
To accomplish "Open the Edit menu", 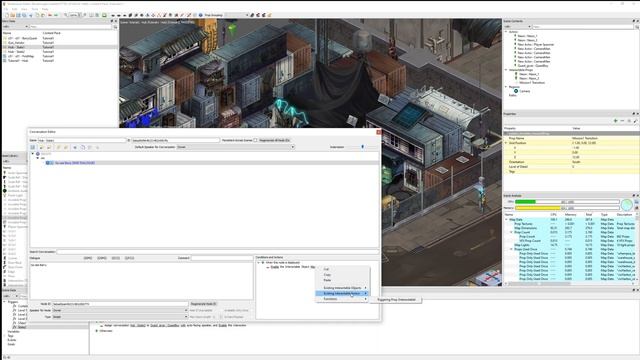I will tap(15, 9).
